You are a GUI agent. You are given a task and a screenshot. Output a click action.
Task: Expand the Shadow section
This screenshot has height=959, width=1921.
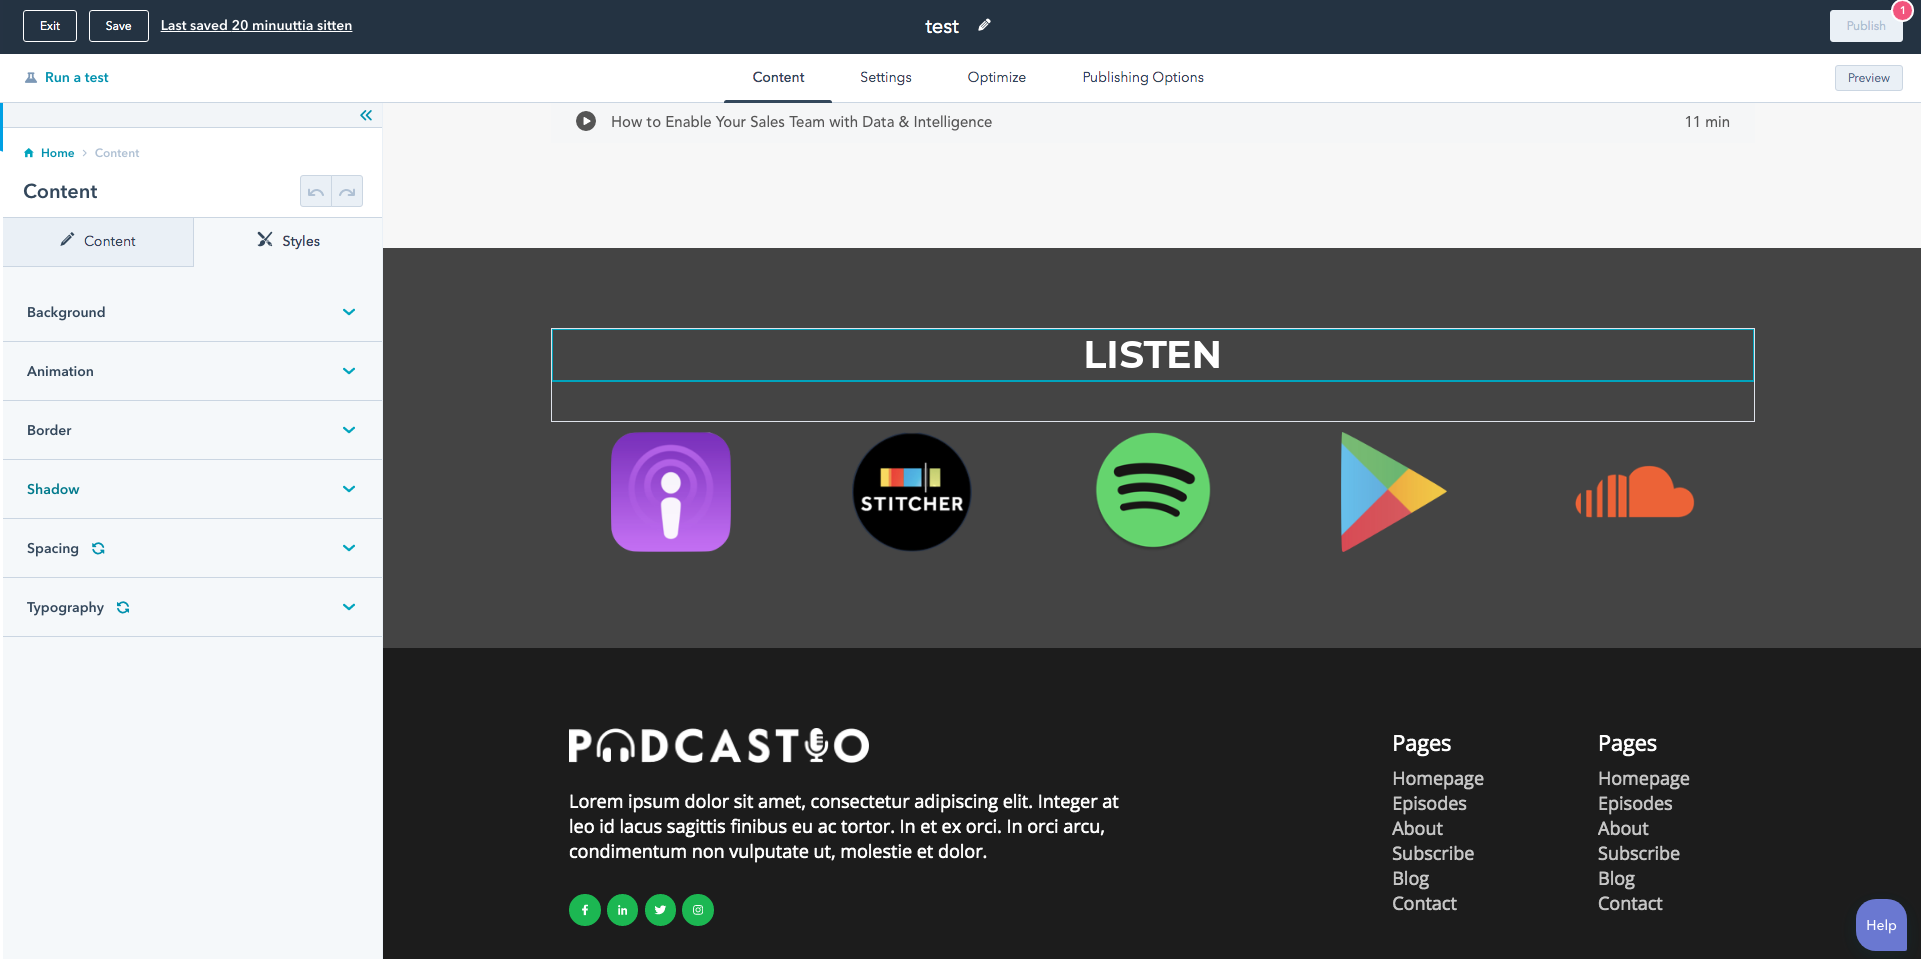(x=192, y=489)
